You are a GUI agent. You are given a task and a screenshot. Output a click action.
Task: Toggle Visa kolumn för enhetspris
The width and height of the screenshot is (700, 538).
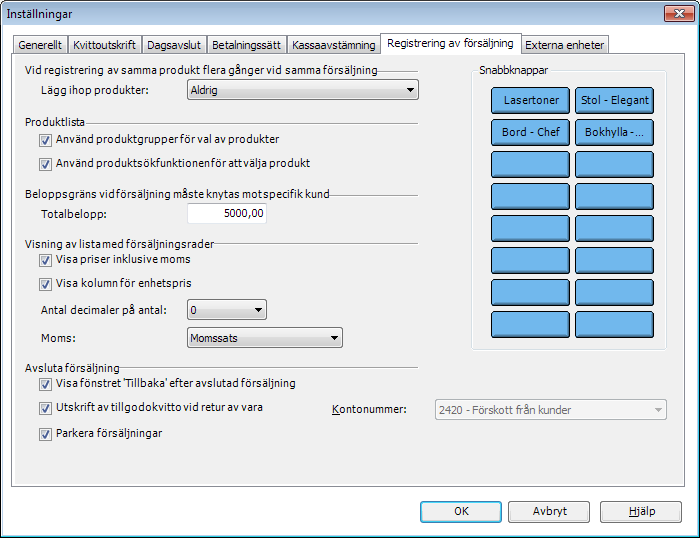45,284
